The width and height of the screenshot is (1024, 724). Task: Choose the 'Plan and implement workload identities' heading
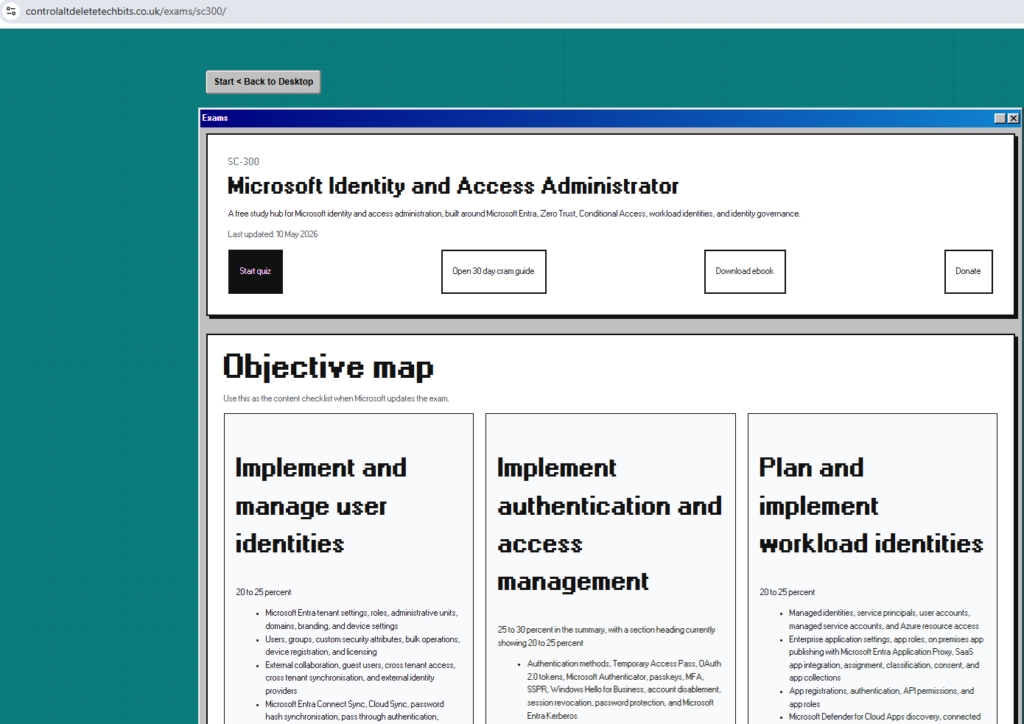(871, 505)
